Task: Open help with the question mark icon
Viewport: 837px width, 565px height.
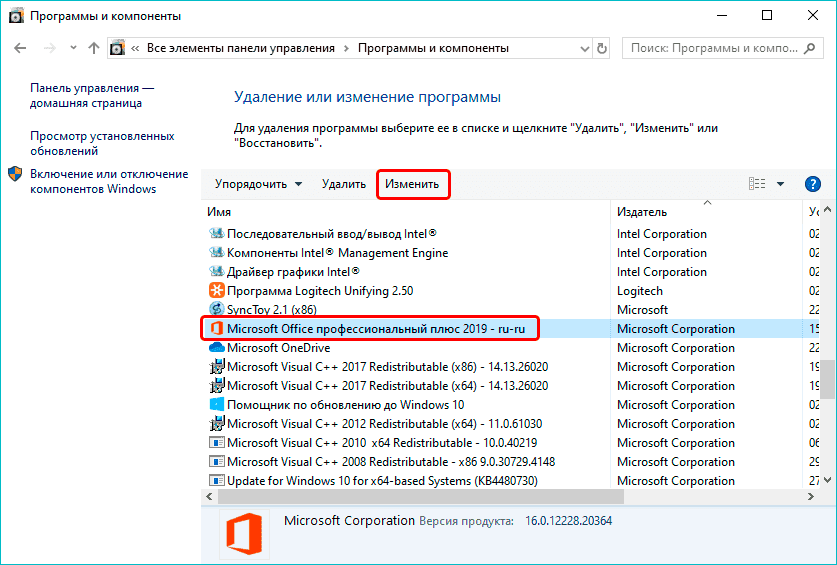Action: (x=812, y=184)
